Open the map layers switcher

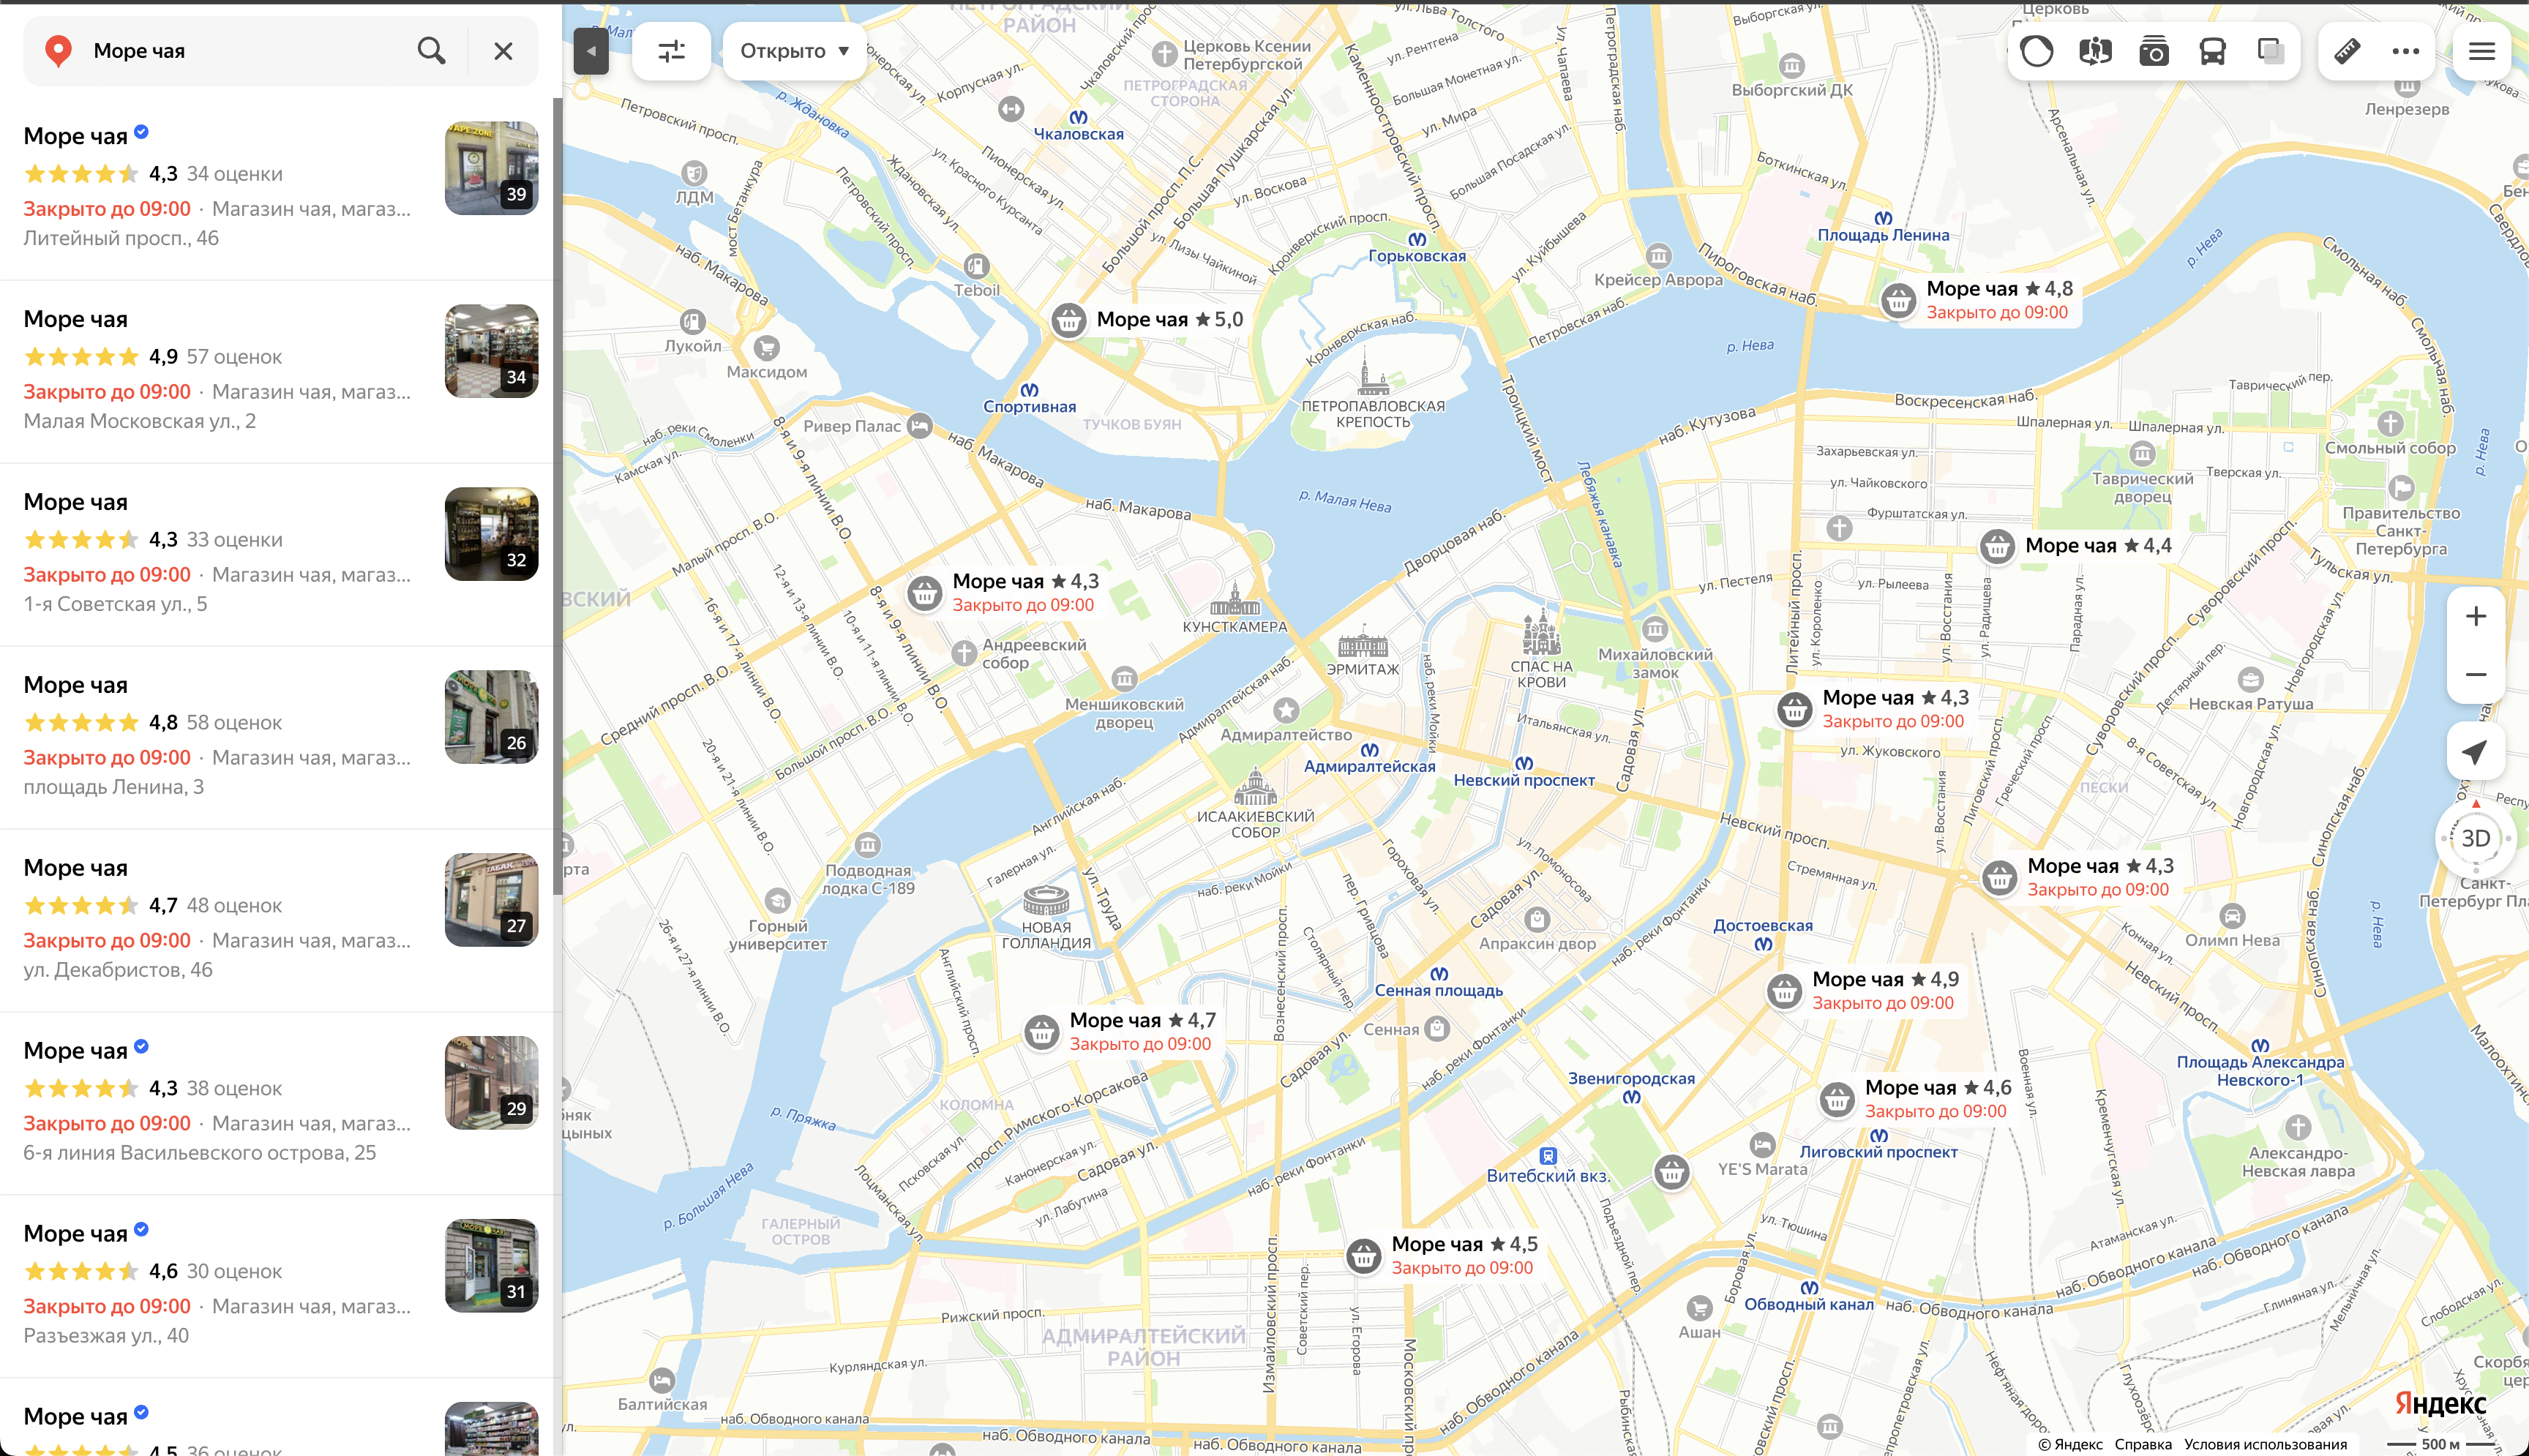click(x=2271, y=51)
